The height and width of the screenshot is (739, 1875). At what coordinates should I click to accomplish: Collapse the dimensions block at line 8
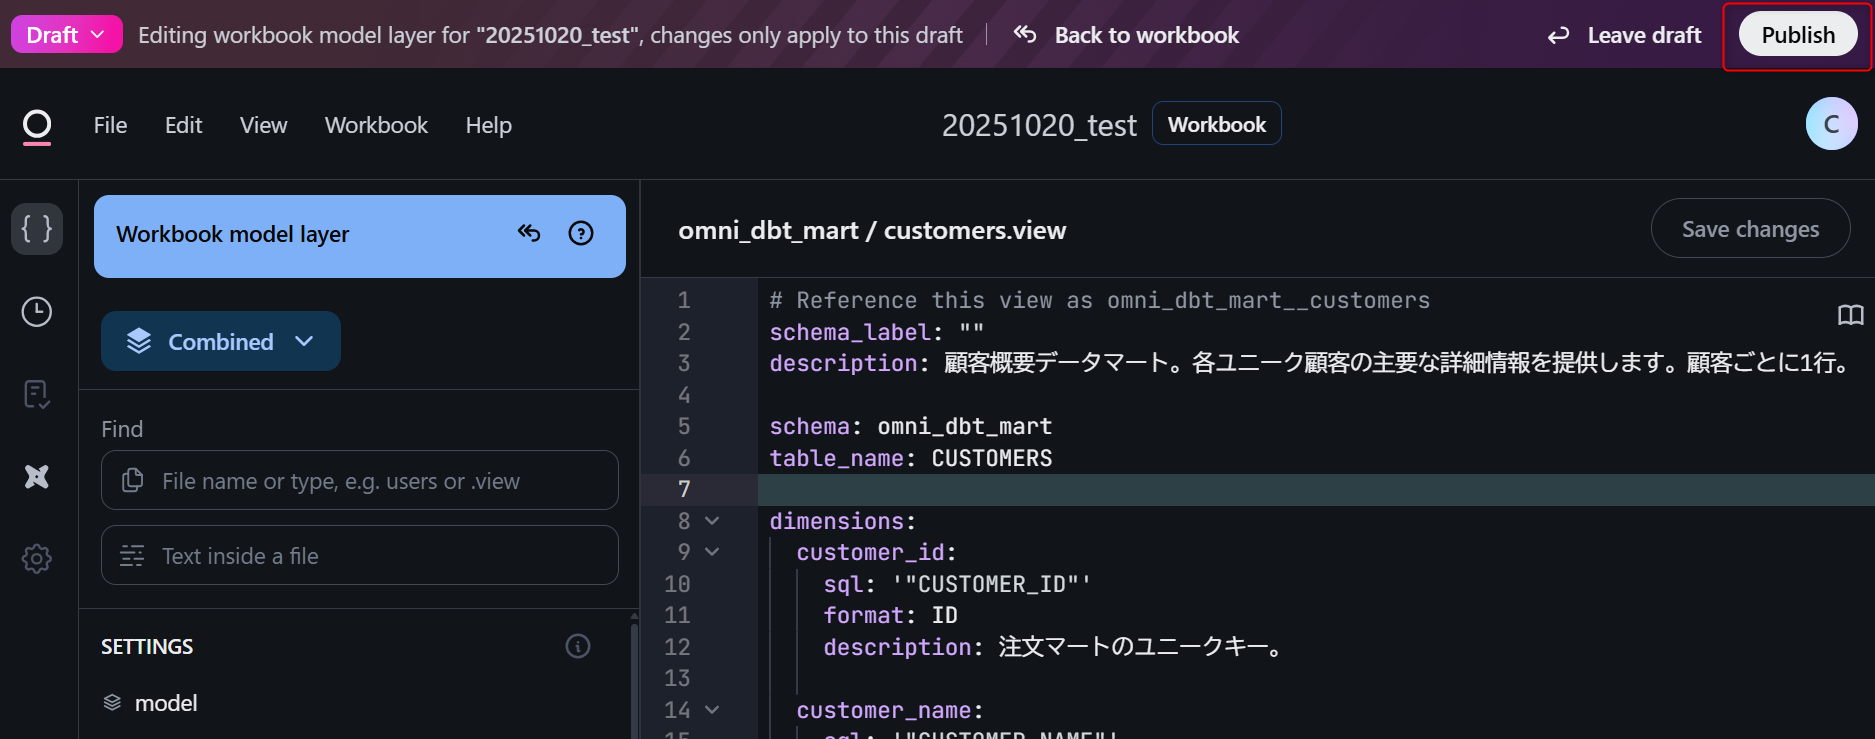pyautogui.click(x=712, y=521)
